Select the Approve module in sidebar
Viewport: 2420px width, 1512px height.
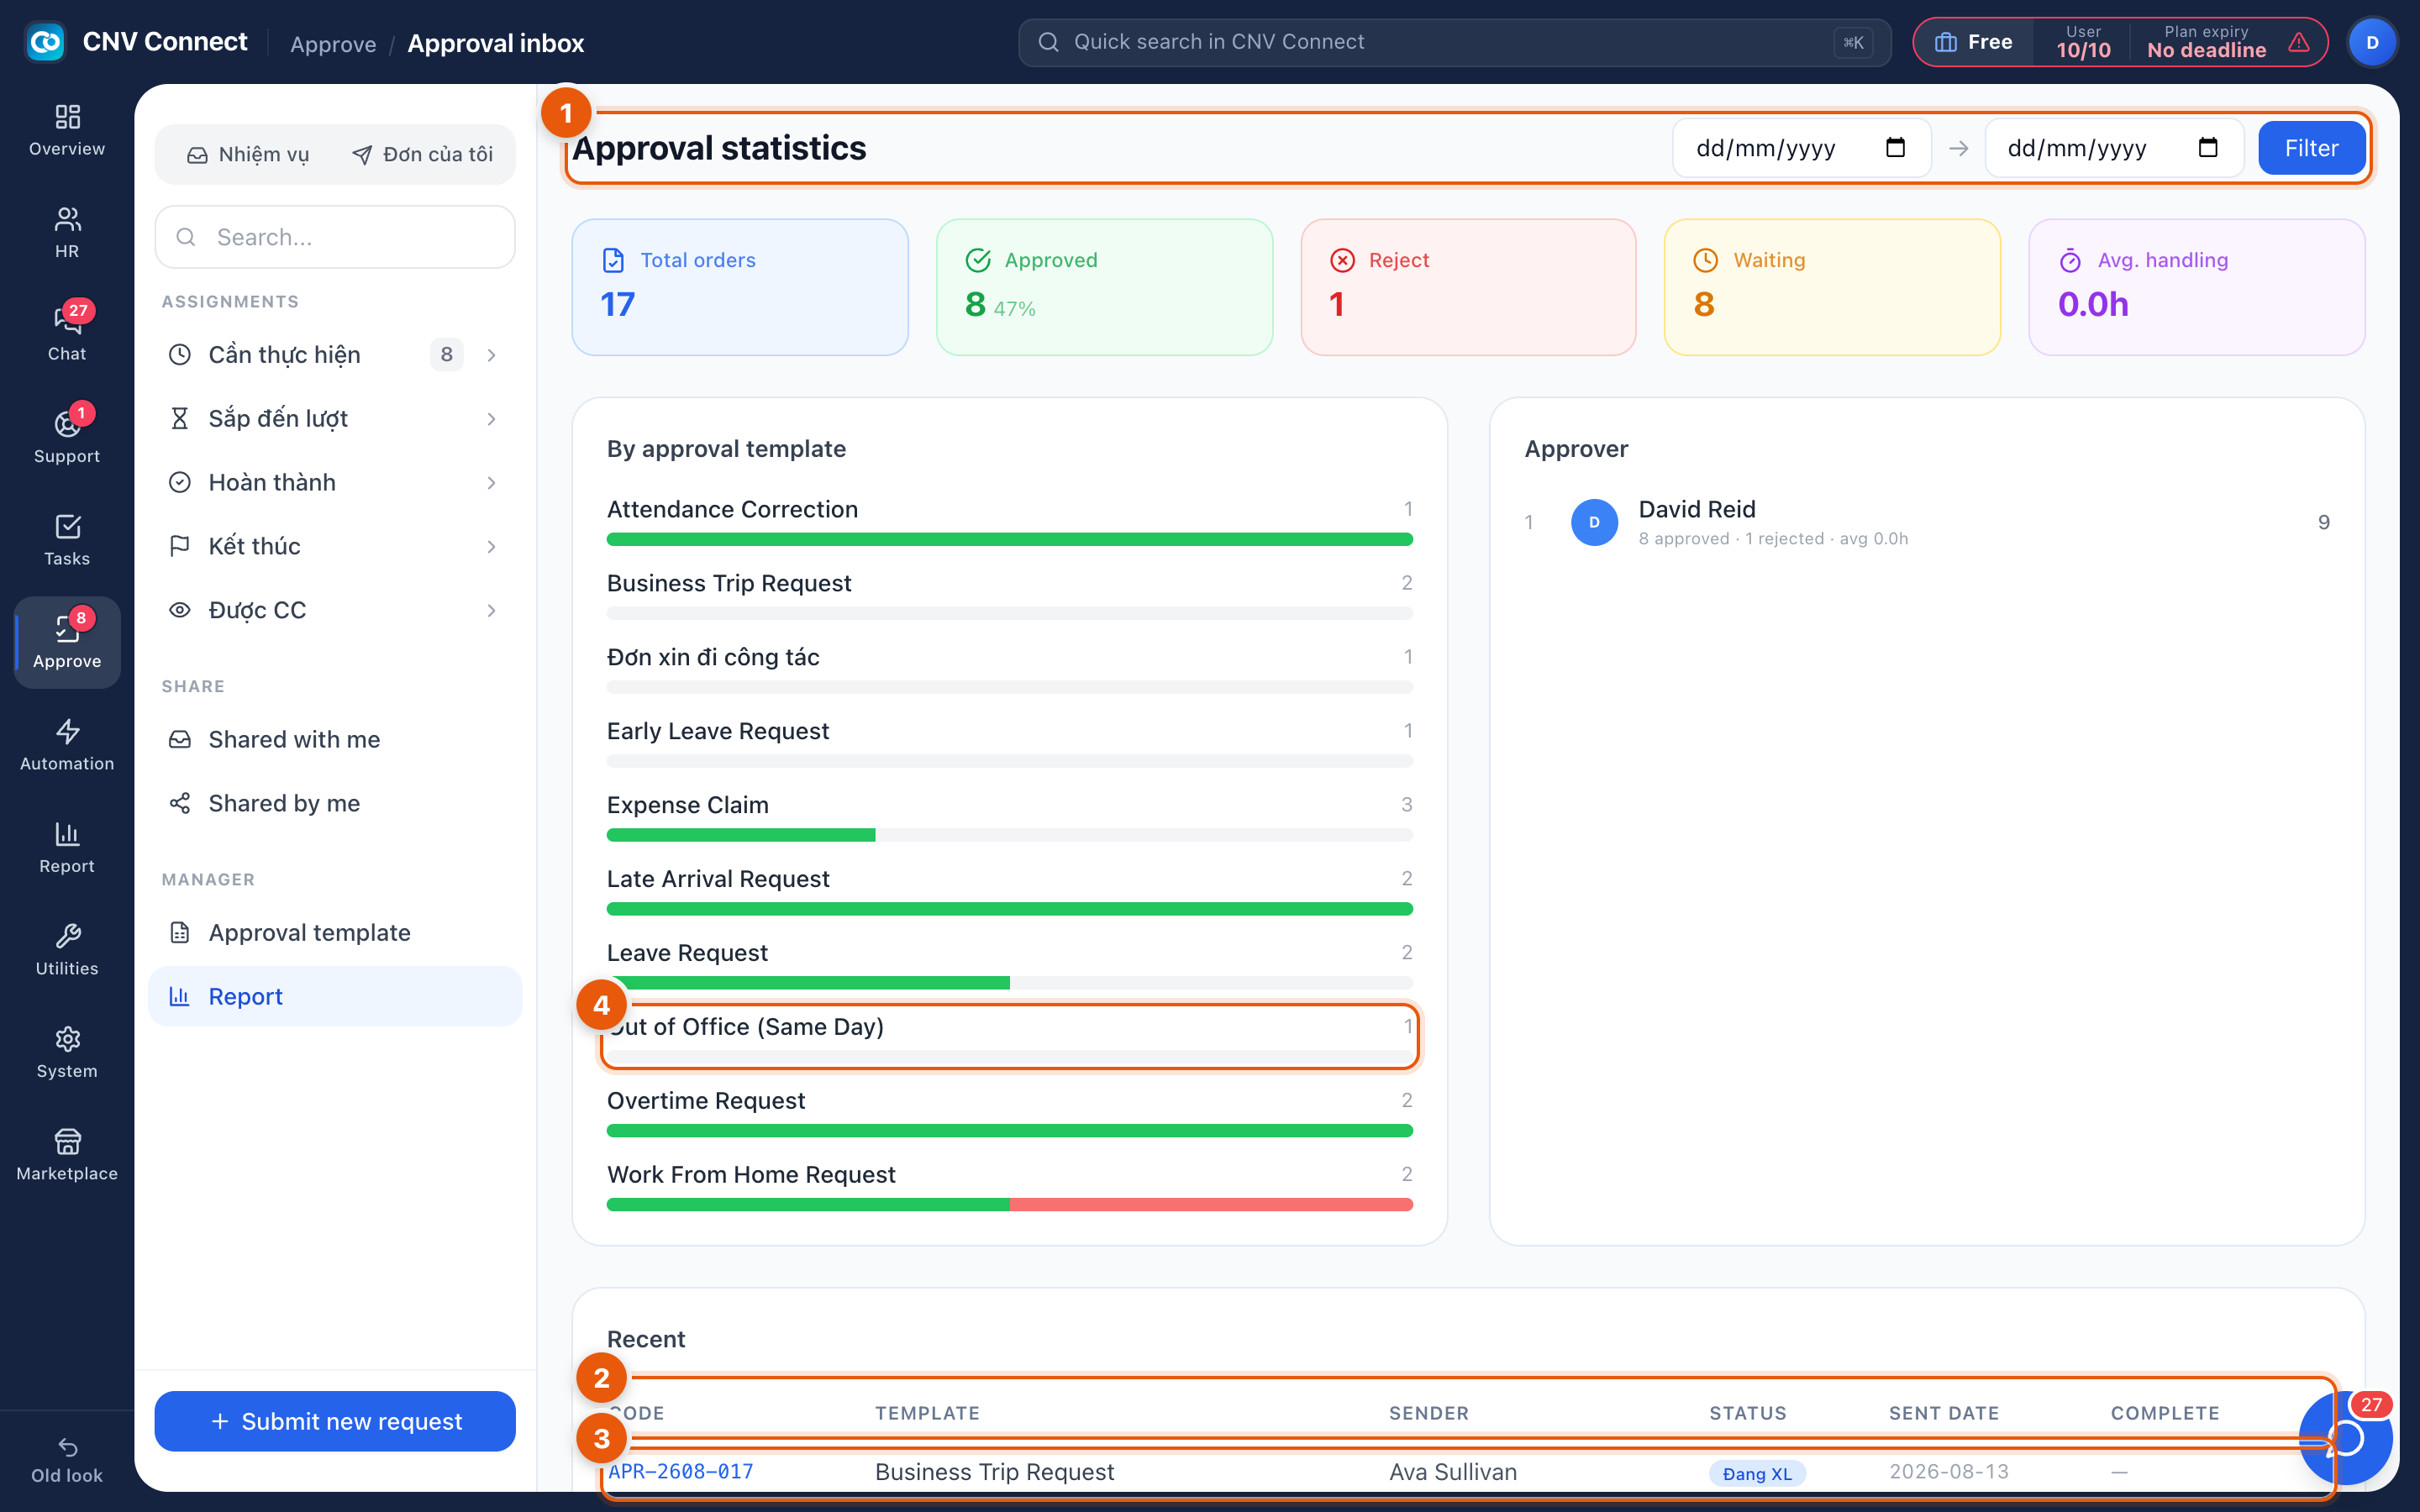click(x=67, y=642)
